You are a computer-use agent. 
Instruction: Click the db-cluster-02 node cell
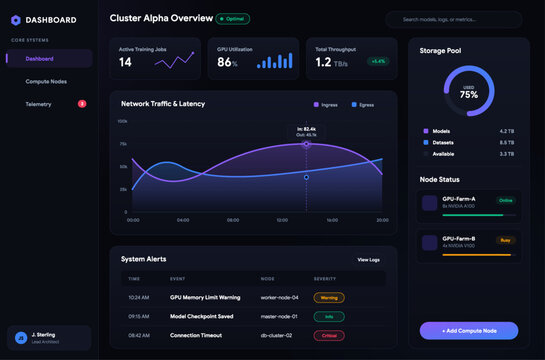[x=276, y=335]
